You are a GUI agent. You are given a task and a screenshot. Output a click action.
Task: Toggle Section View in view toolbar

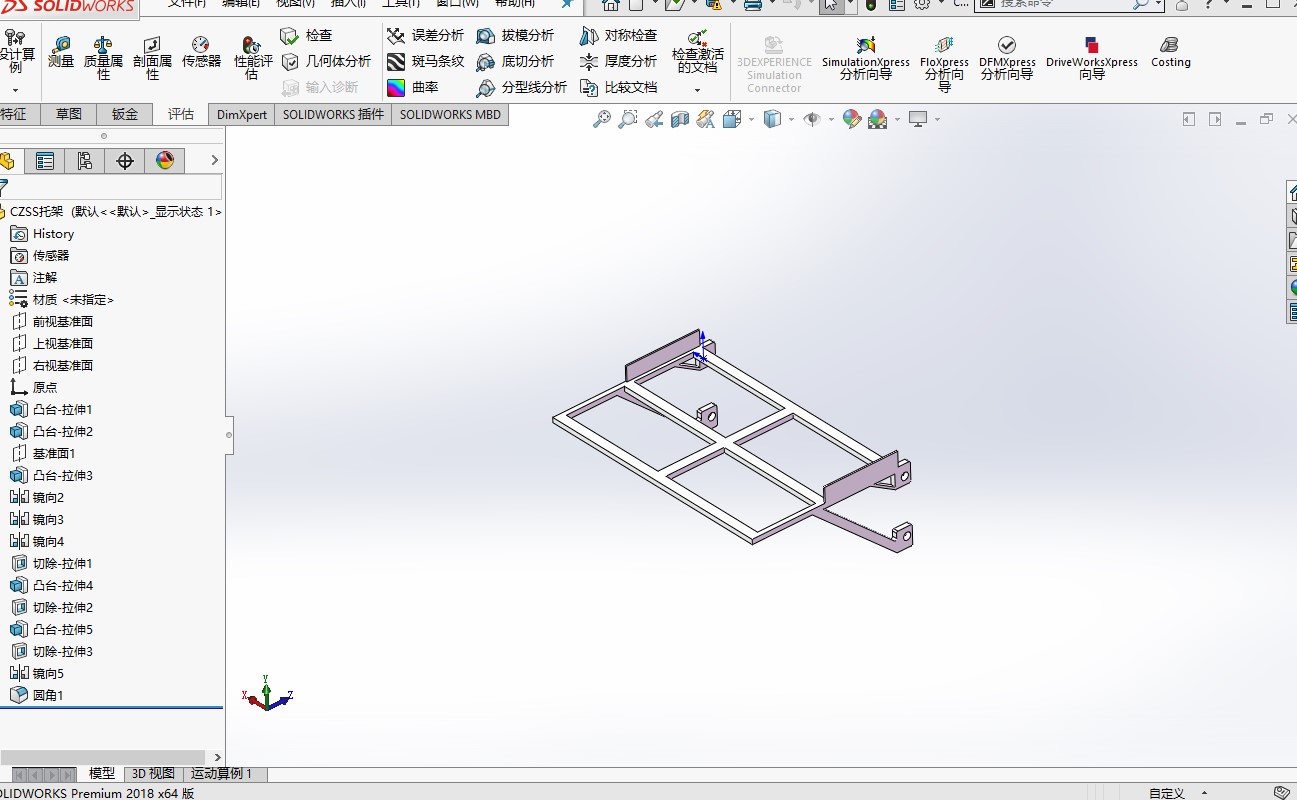click(x=680, y=120)
